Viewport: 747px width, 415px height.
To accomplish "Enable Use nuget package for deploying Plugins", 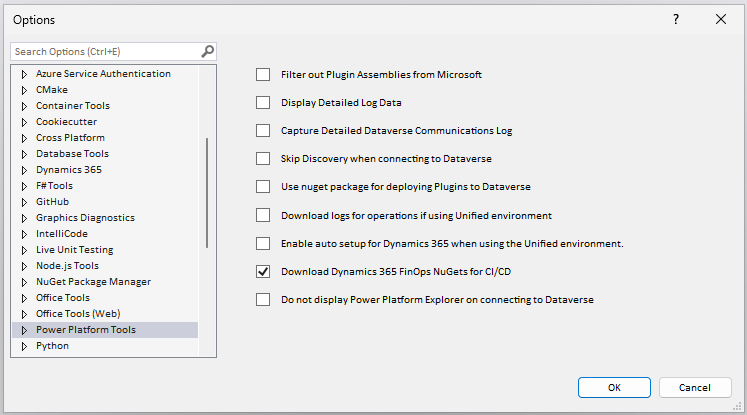I will pyautogui.click(x=263, y=186).
